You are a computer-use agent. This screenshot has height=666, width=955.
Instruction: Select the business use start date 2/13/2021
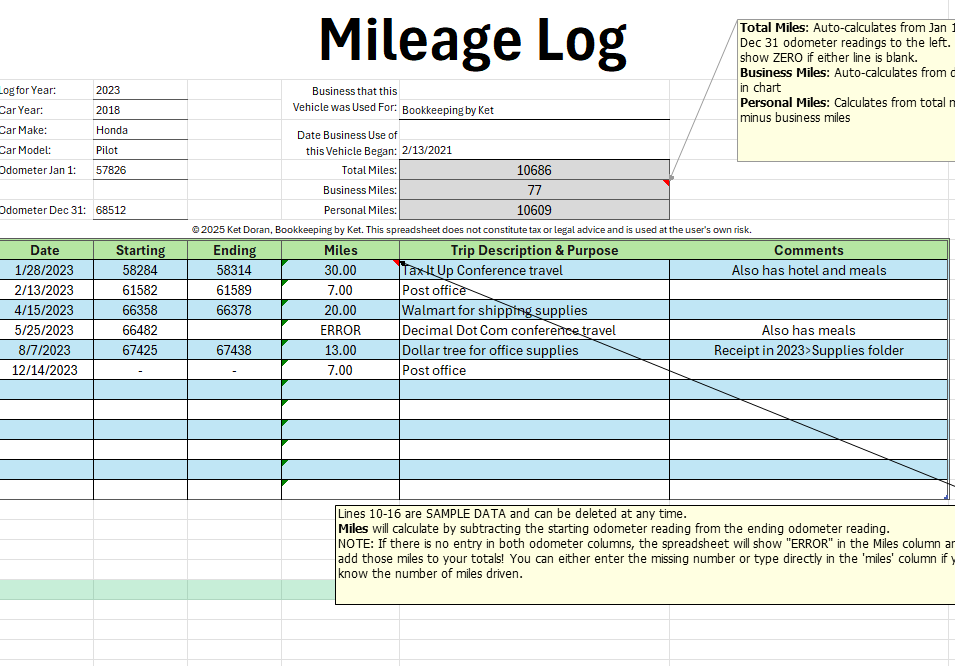[534, 150]
